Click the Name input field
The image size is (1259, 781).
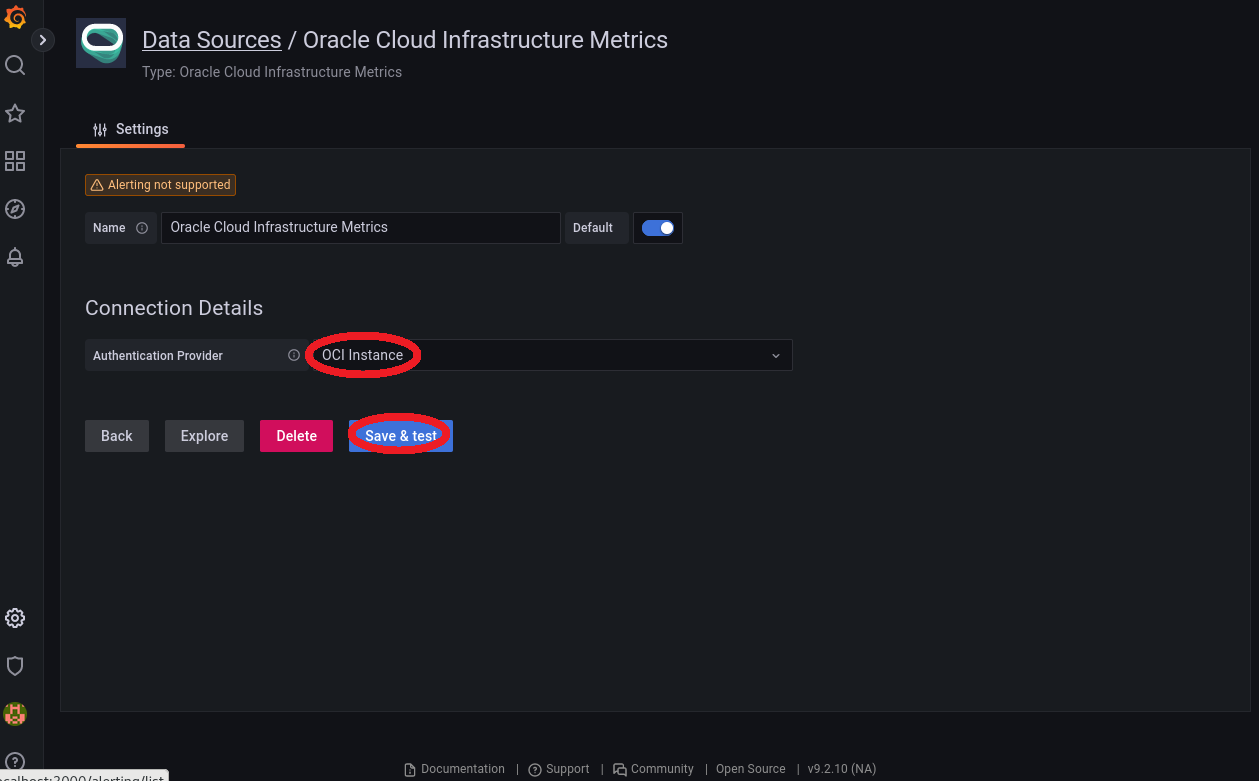[360, 228]
